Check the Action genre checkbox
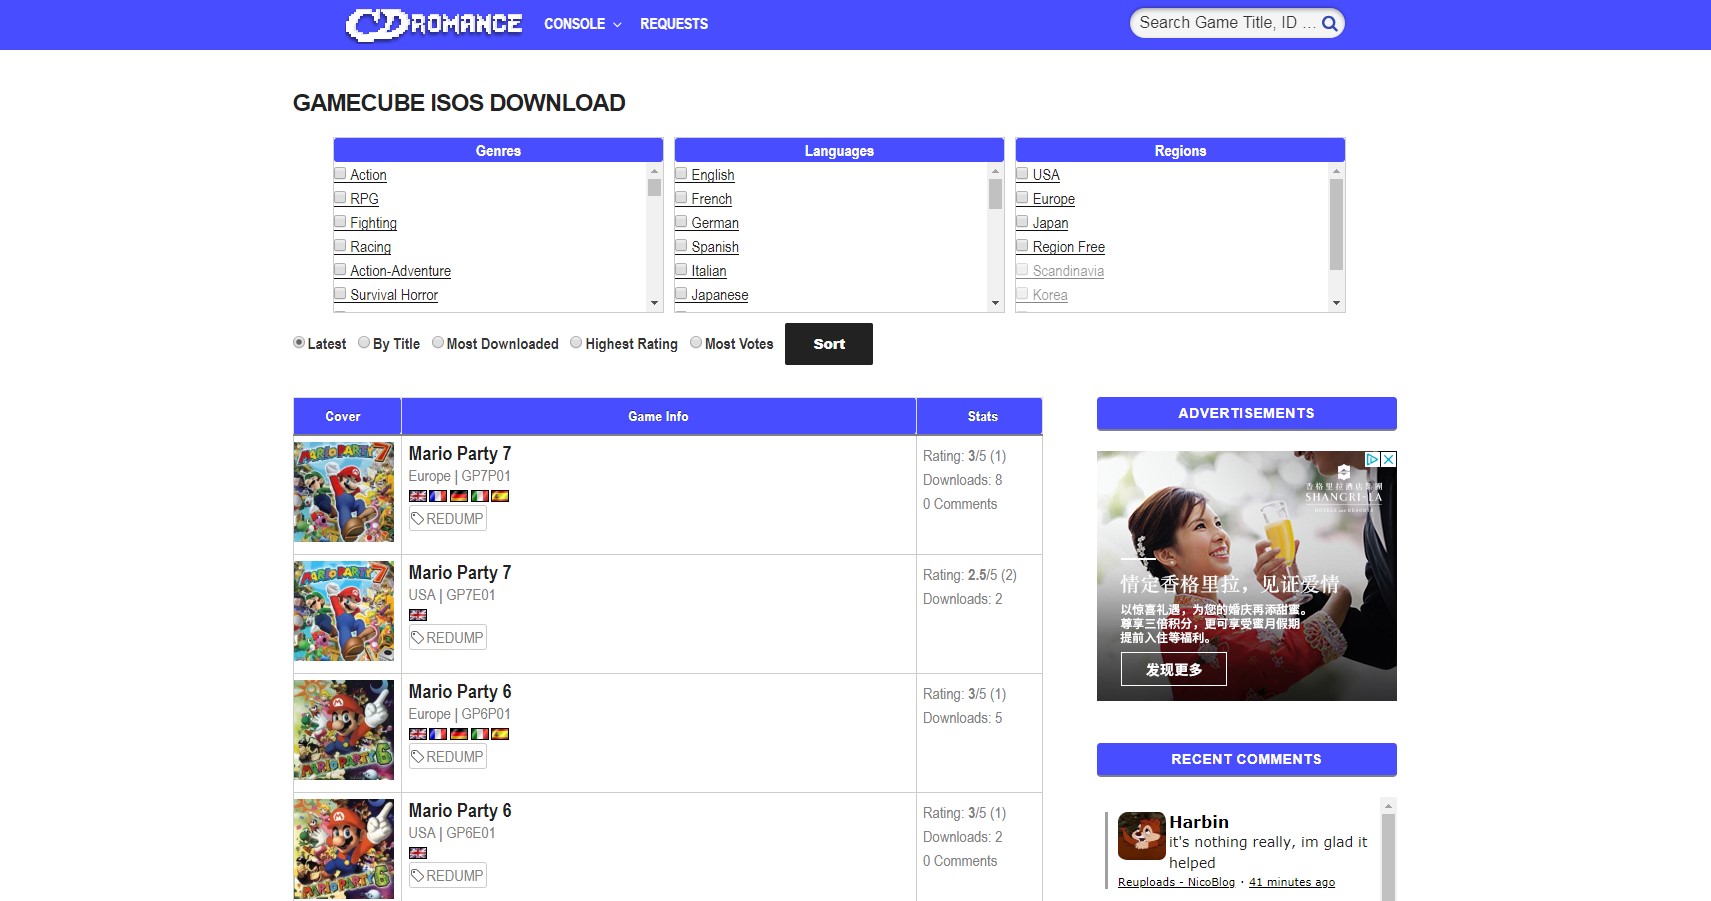 (x=340, y=173)
